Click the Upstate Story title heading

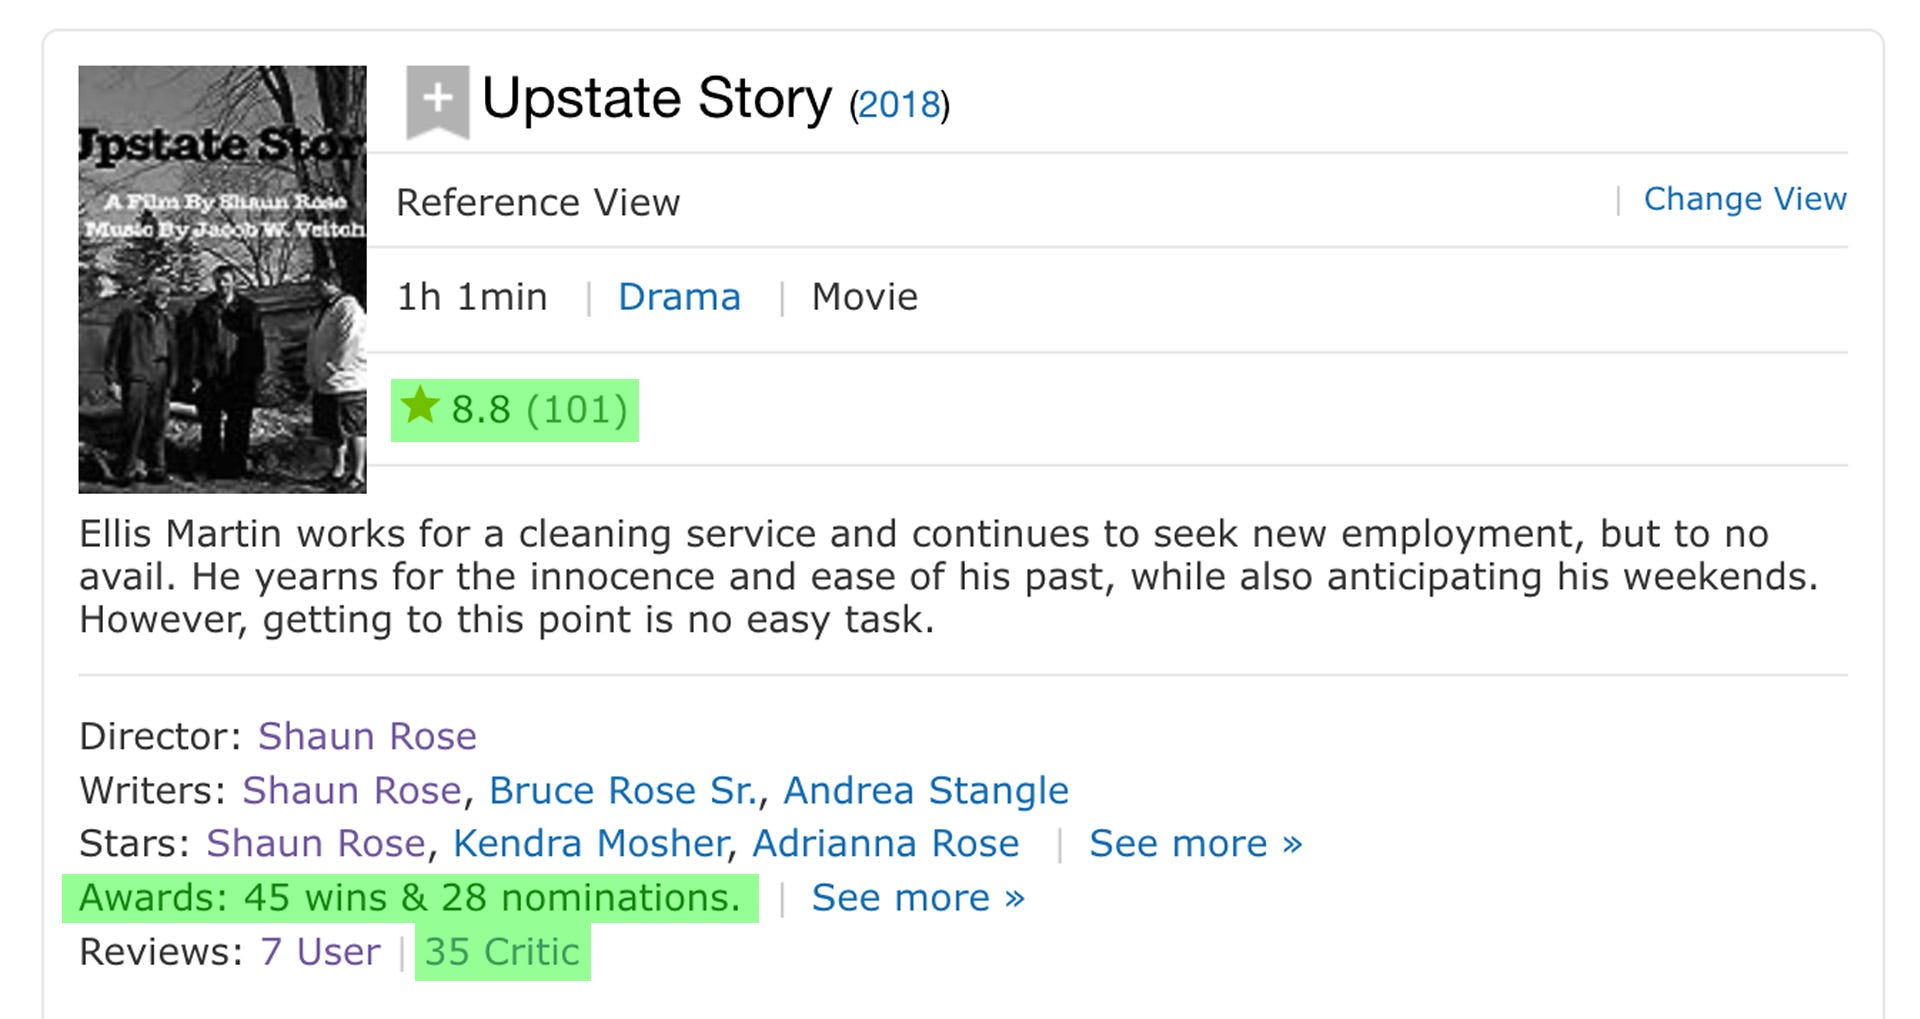click(x=656, y=99)
